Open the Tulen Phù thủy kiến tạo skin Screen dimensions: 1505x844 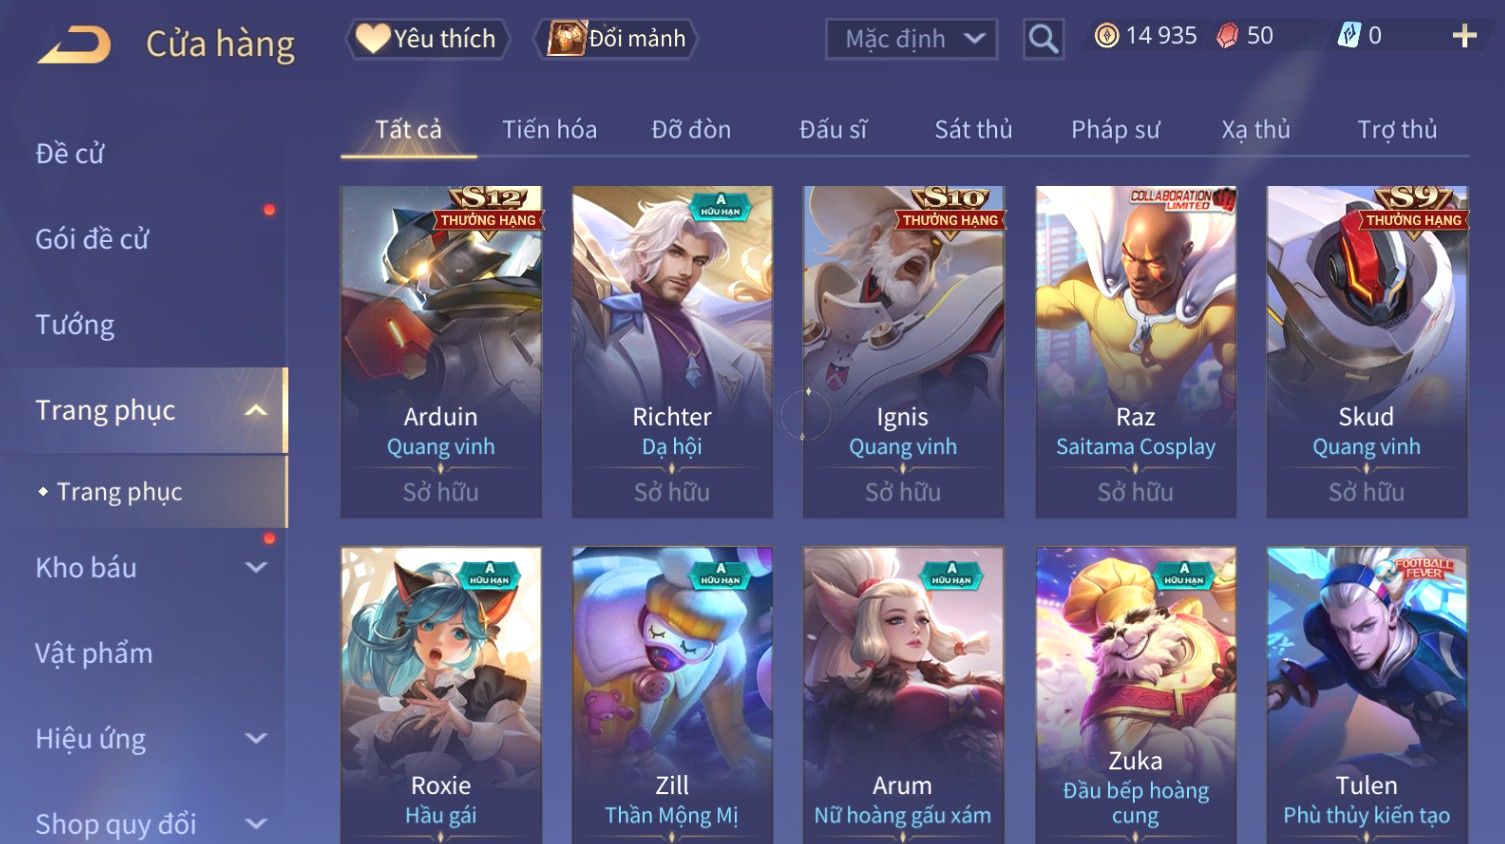click(x=1366, y=695)
